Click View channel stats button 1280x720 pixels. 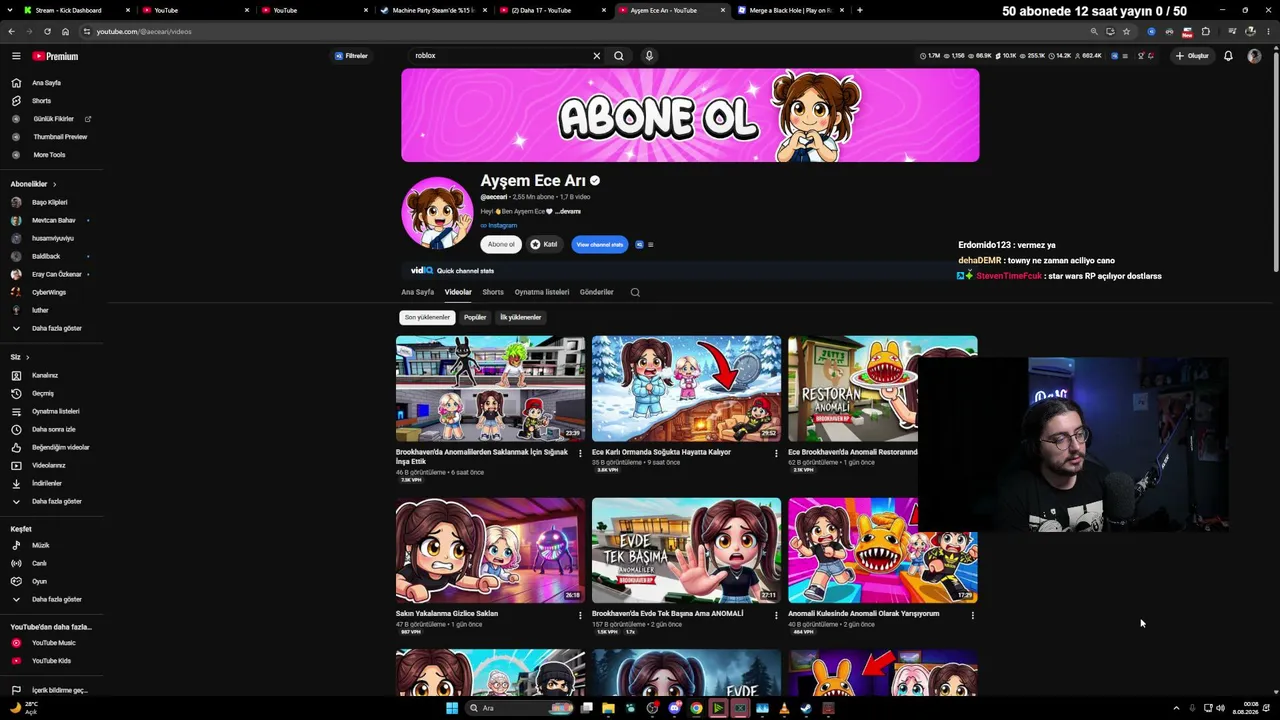[x=600, y=245]
